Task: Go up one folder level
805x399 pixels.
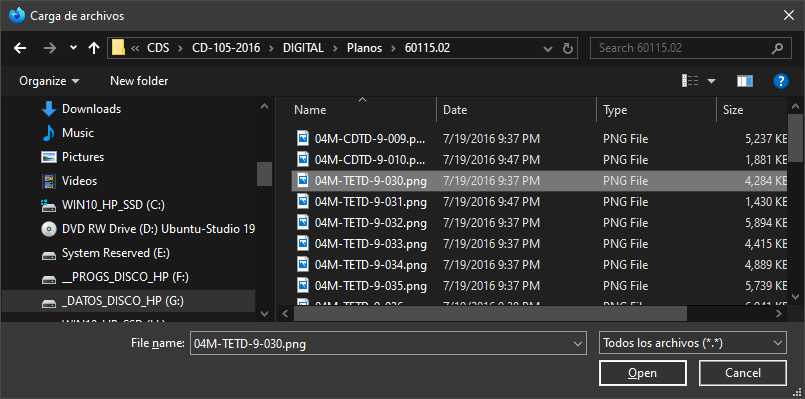Action: tap(93, 48)
